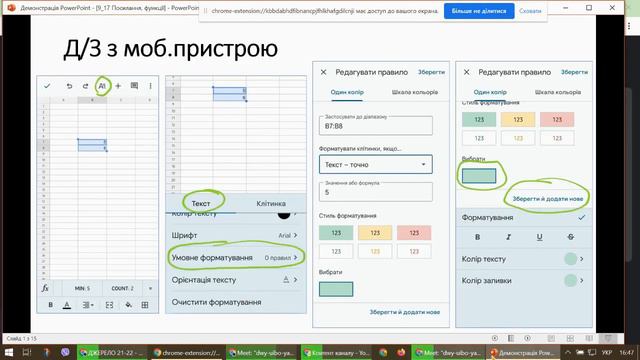Viewport: 640px width, 360px height.
Task: Tap the checkmark confirm icon in Sheets toolbar
Action: coord(47,86)
